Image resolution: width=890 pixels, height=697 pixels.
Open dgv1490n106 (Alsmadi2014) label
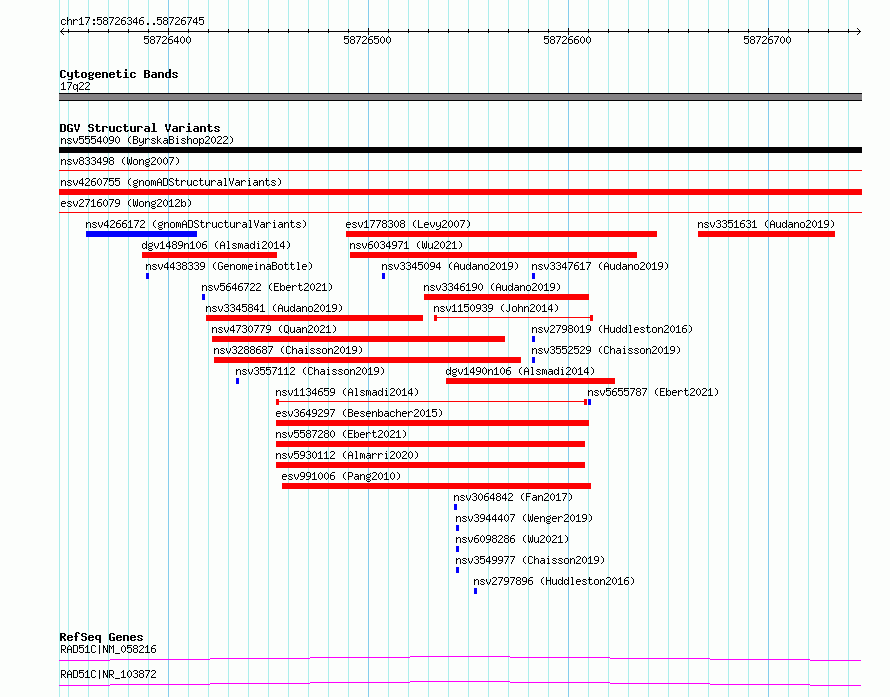click(520, 371)
